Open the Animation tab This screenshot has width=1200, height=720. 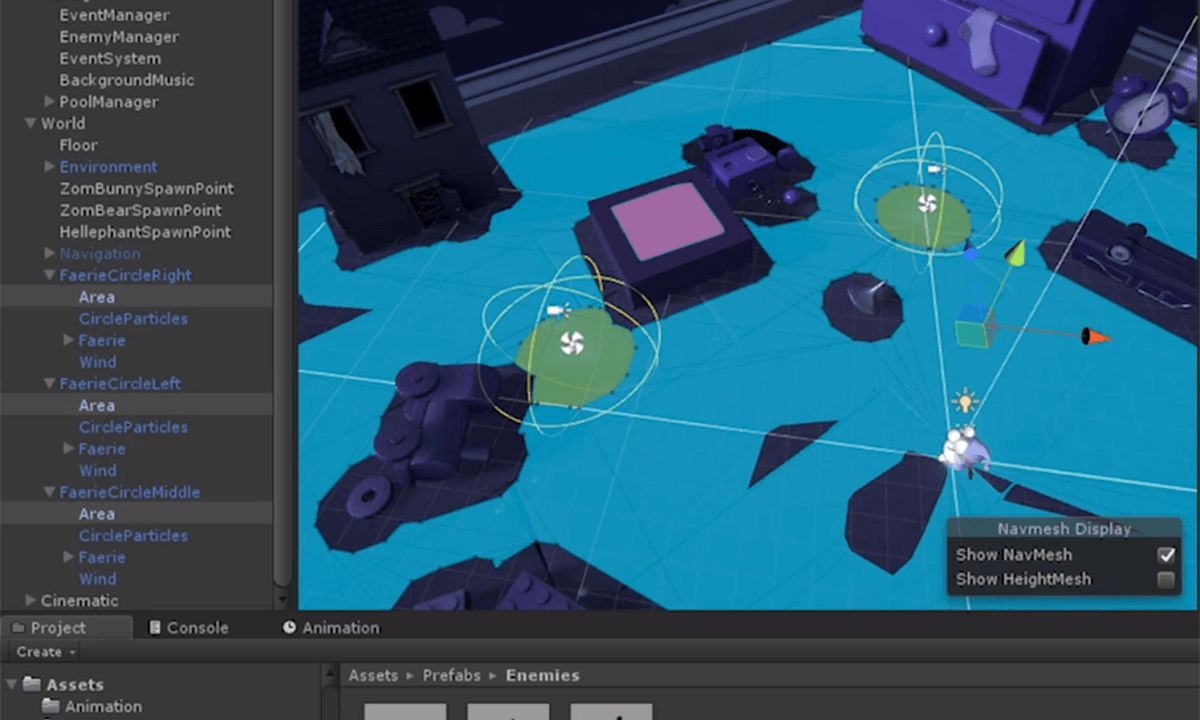tap(331, 628)
